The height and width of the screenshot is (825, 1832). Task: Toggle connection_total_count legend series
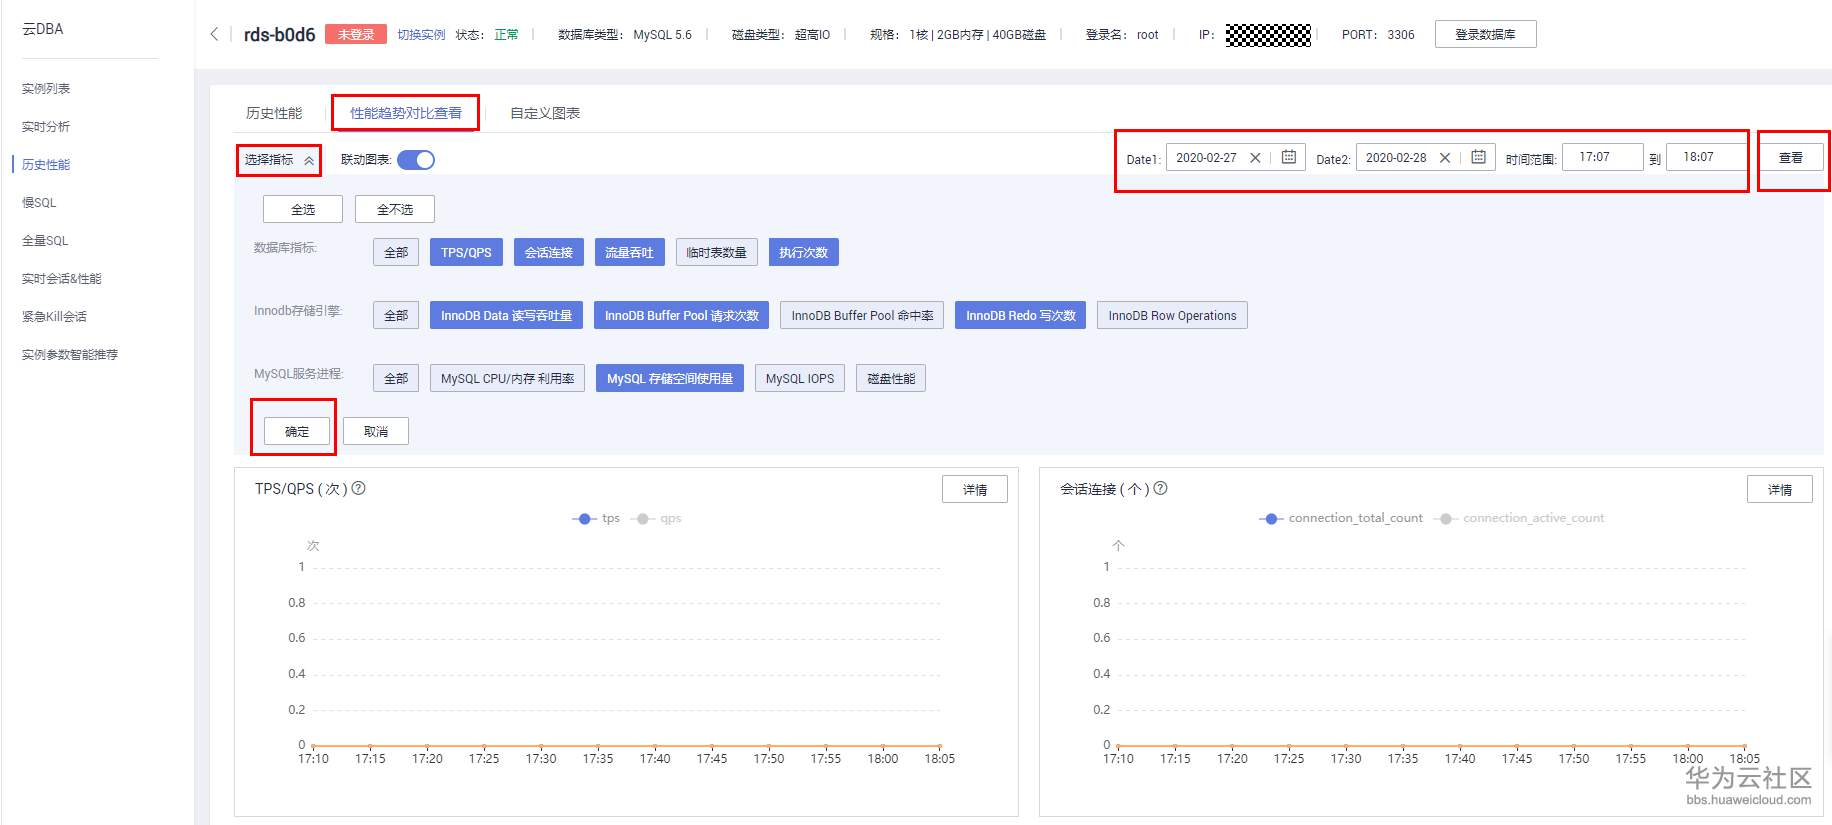[x=1341, y=518]
